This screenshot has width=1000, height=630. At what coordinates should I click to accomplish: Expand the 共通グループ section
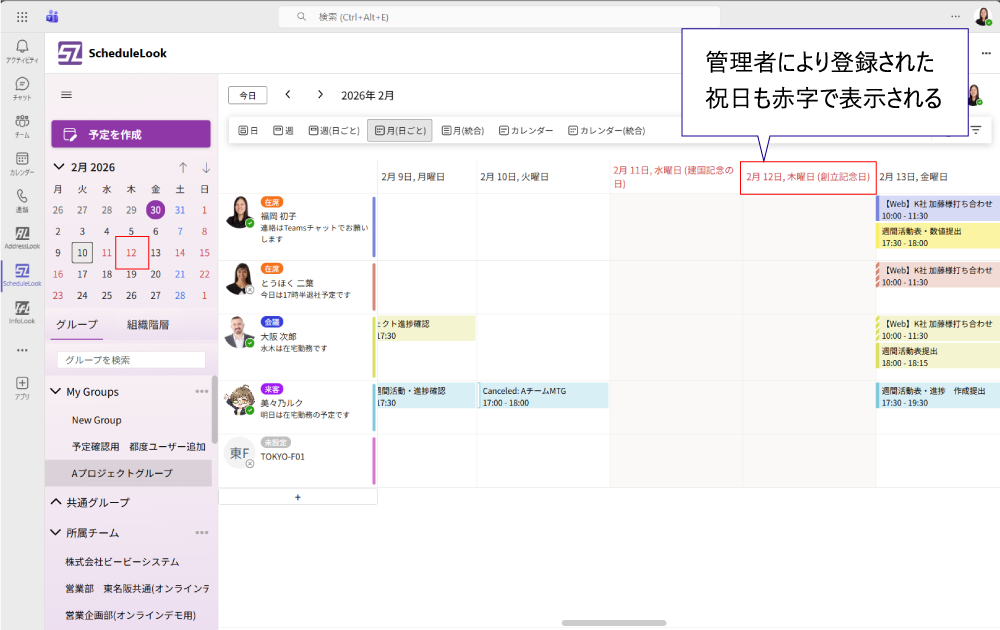(x=56, y=502)
